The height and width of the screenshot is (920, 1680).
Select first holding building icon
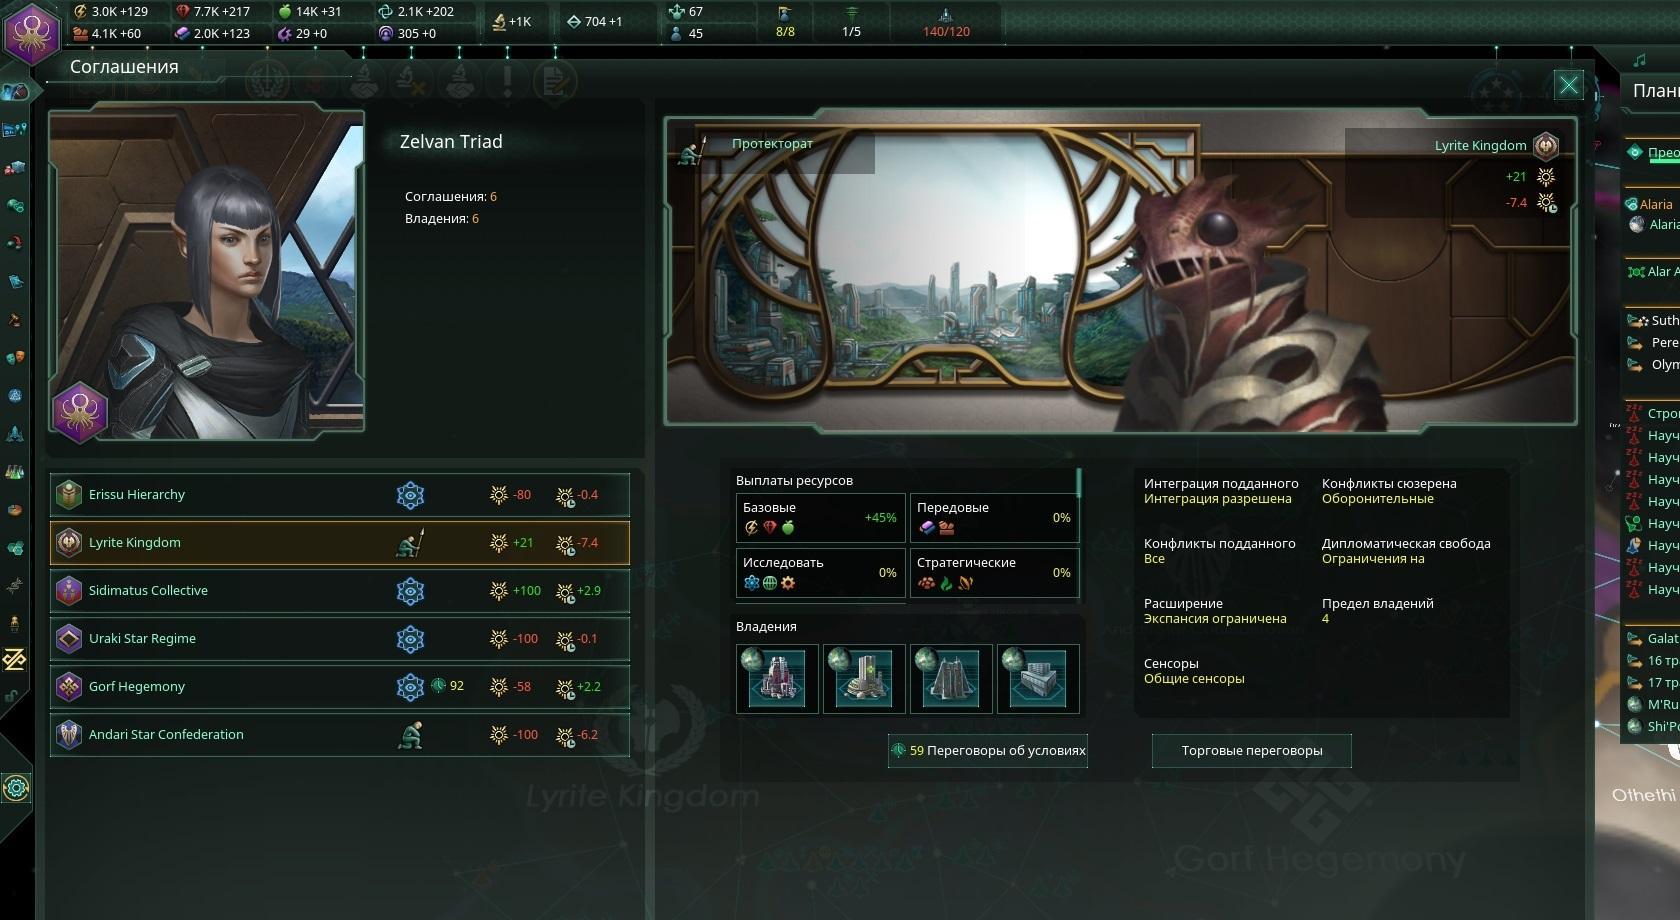coord(777,679)
